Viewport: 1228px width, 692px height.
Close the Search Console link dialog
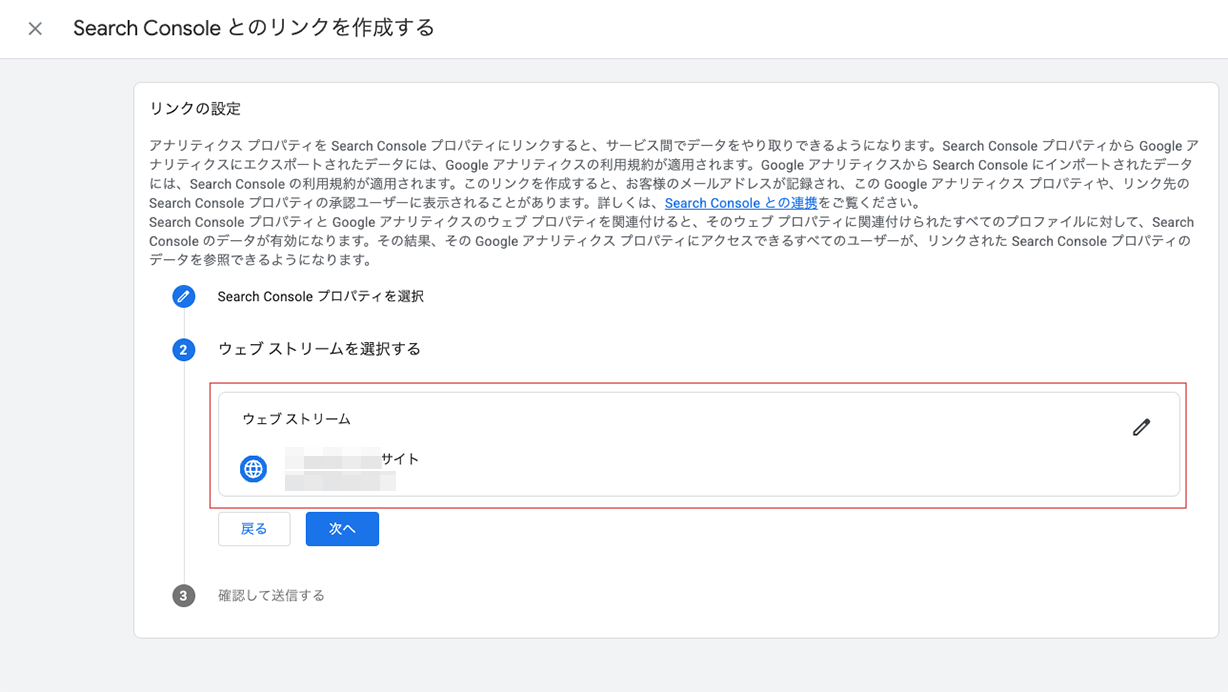[x=35, y=29]
